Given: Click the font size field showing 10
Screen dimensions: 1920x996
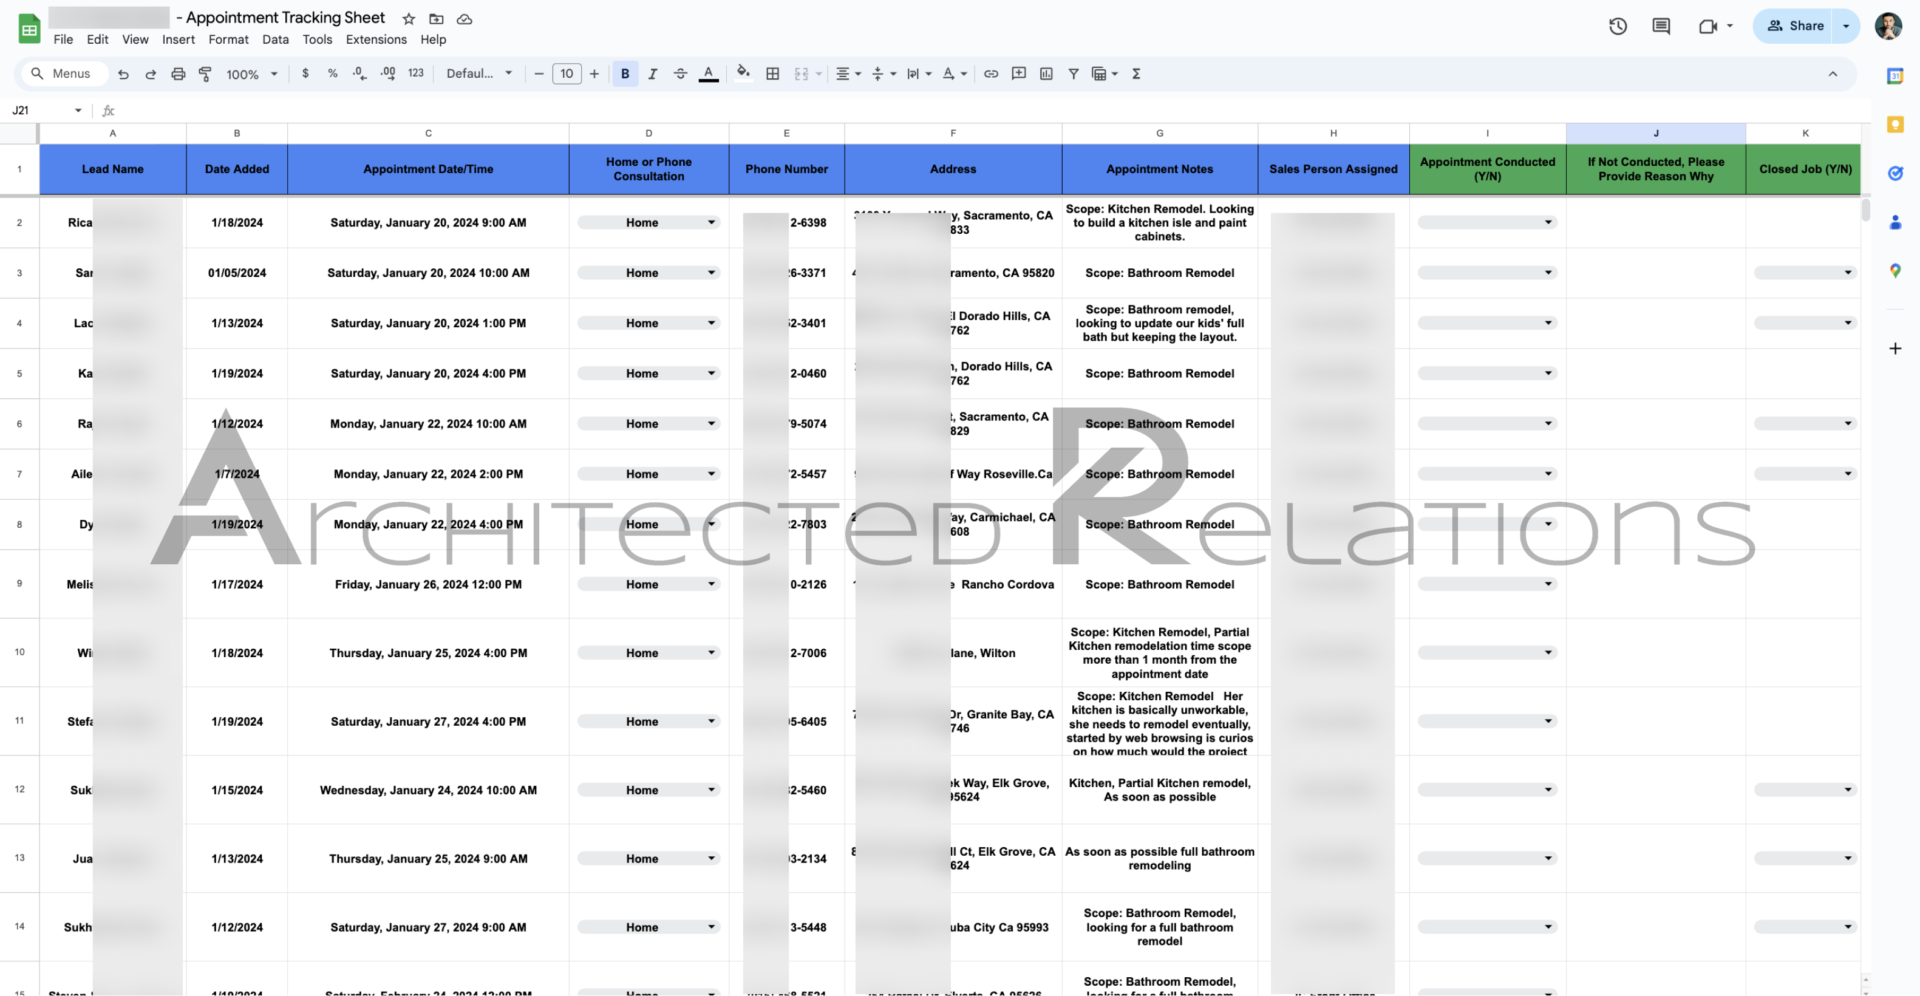Looking at the screenshot, I should (x=567, y=74).
